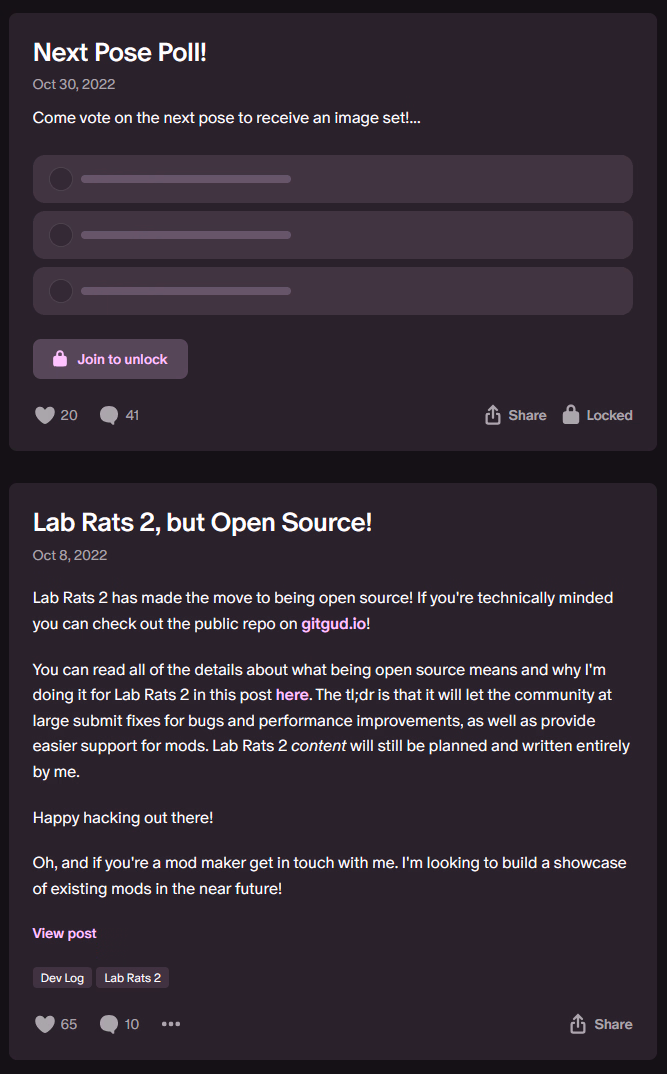Like the Lab Rats 2 Open Source post
Image resolution: width=667 pixels, height=1074 pixels.
pos(45,1024)
